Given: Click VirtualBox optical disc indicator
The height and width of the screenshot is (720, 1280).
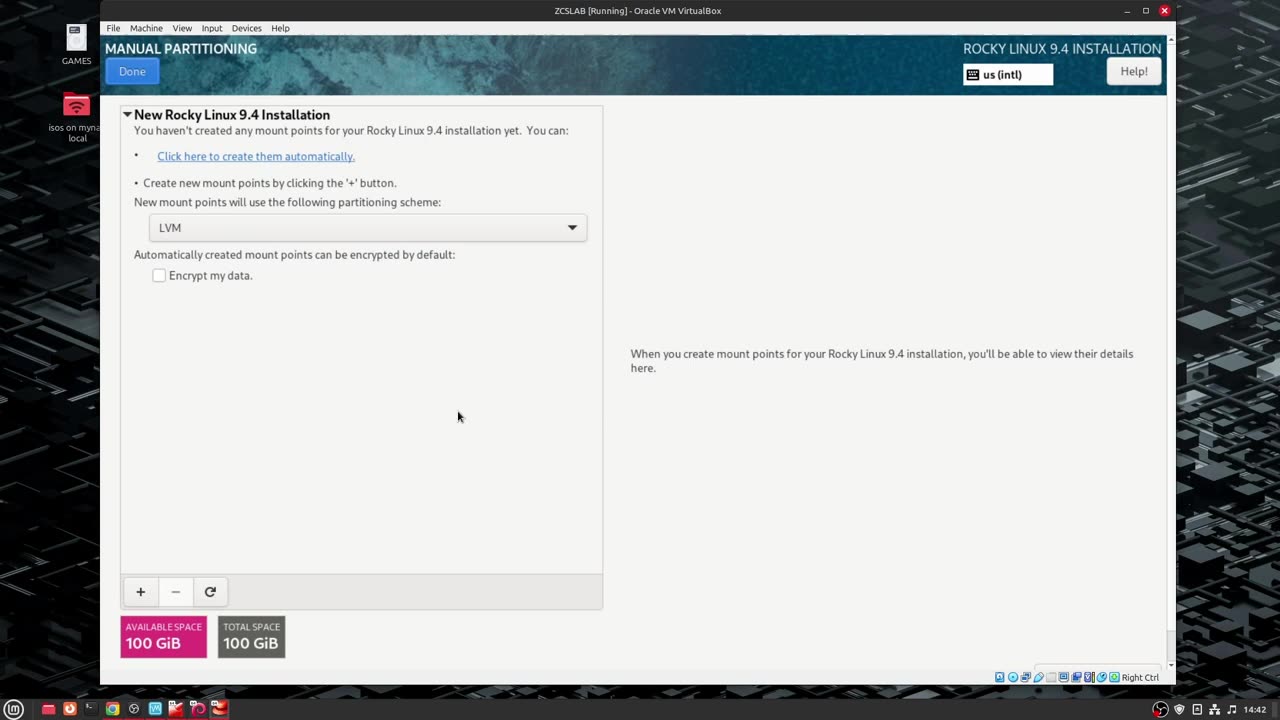Looking at the screenshot, I should (x=1013, y=677).
